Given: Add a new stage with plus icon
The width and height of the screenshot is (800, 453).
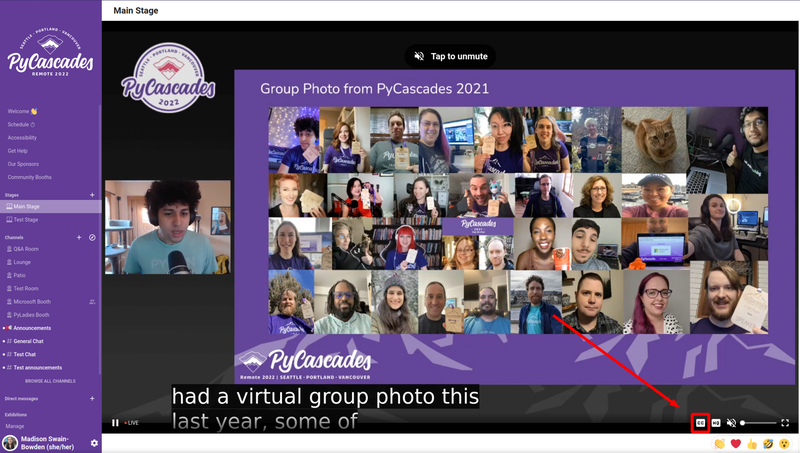Looking at the screenshot, I should pyautogui.click(x=92, y=195).
